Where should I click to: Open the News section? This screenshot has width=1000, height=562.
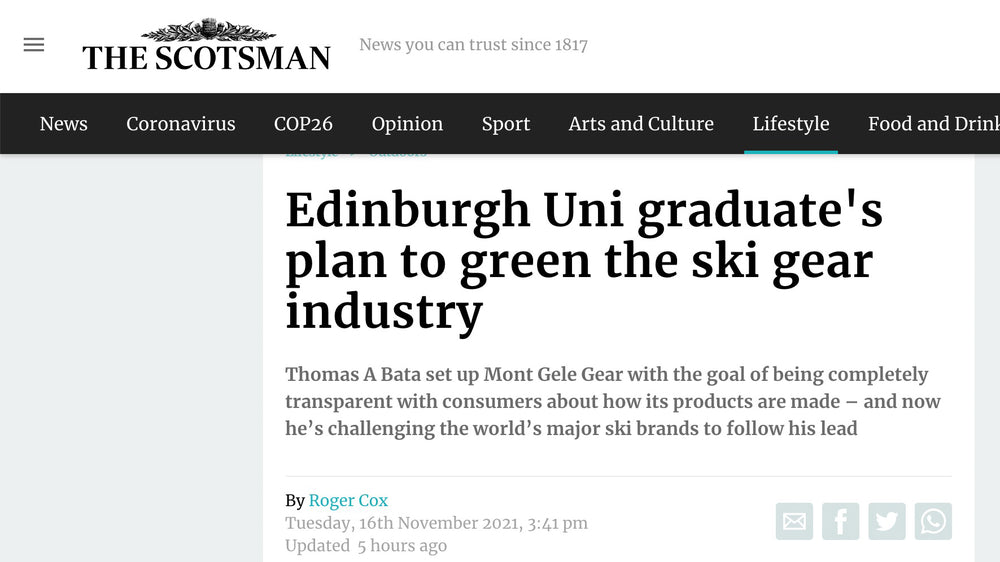point(63,124)
